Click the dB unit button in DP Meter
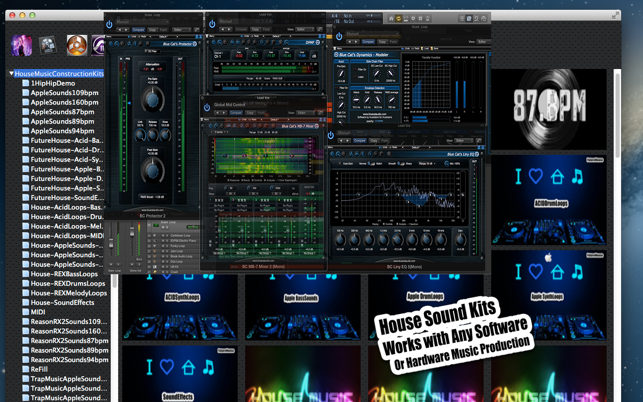Image resolution: width=643 pixels, height=402 pixels. tap(314, 56)
